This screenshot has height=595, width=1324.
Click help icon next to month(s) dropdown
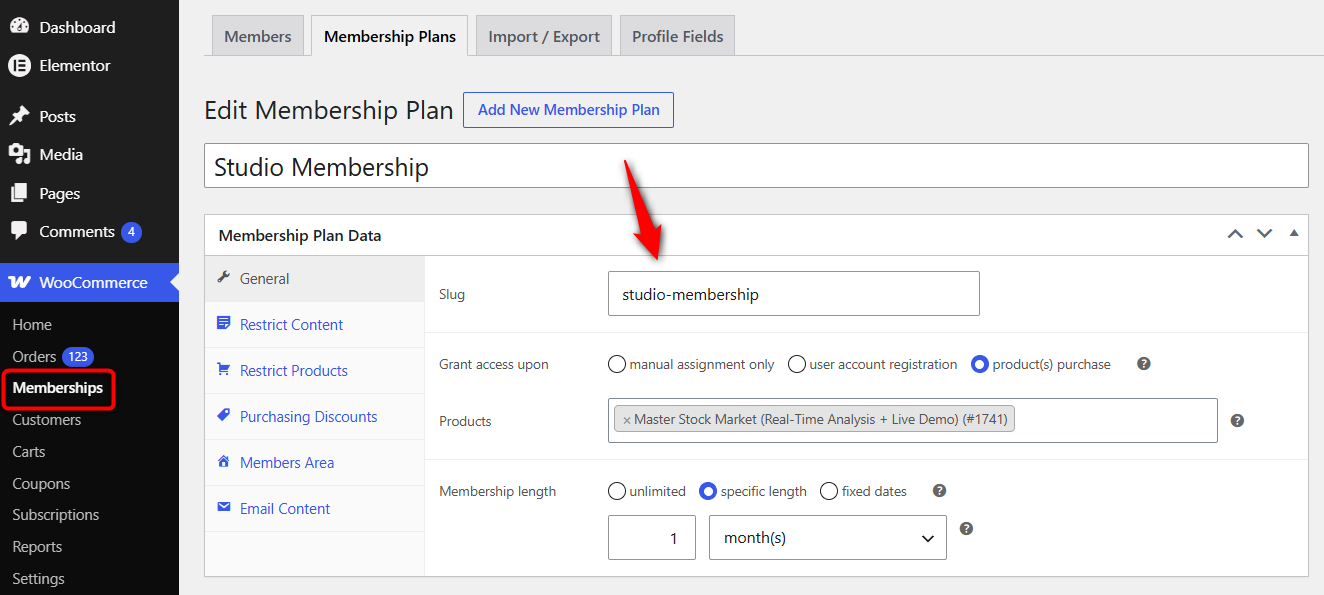(966, 529)
